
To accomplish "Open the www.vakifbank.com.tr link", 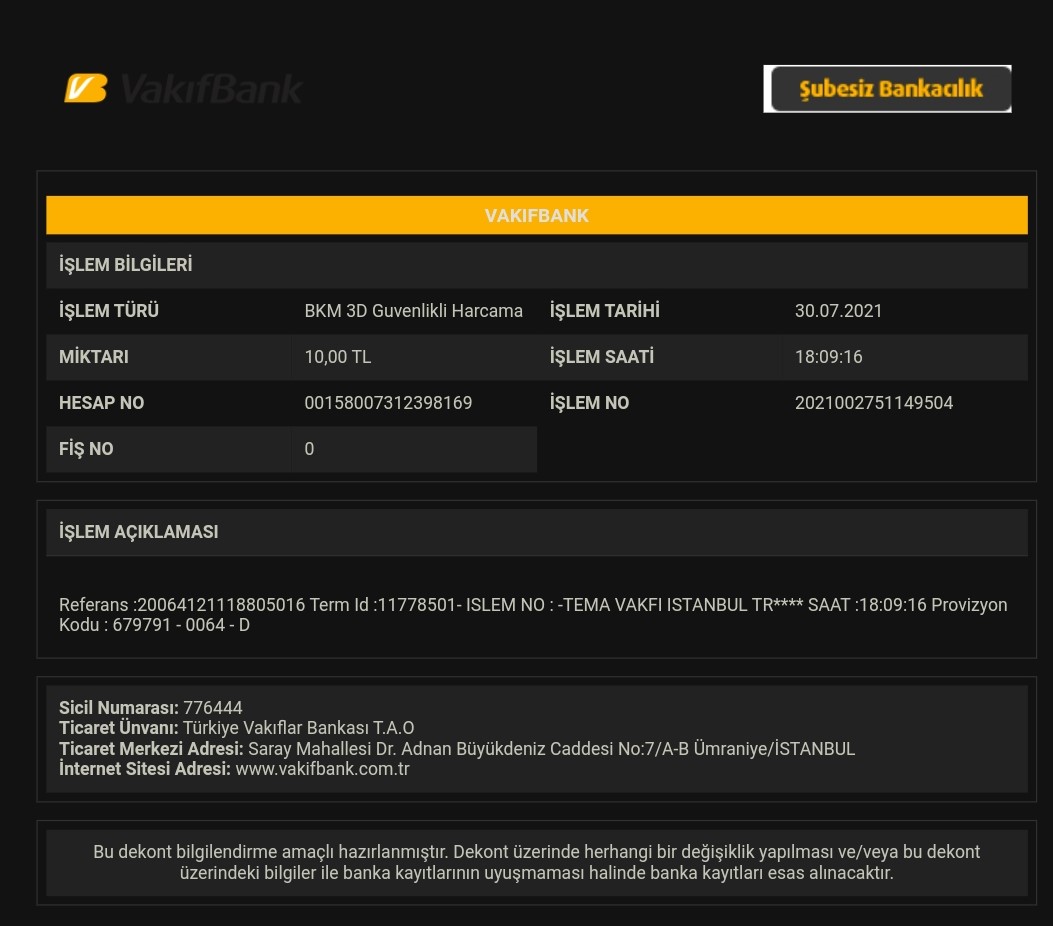I will (322, 769).
